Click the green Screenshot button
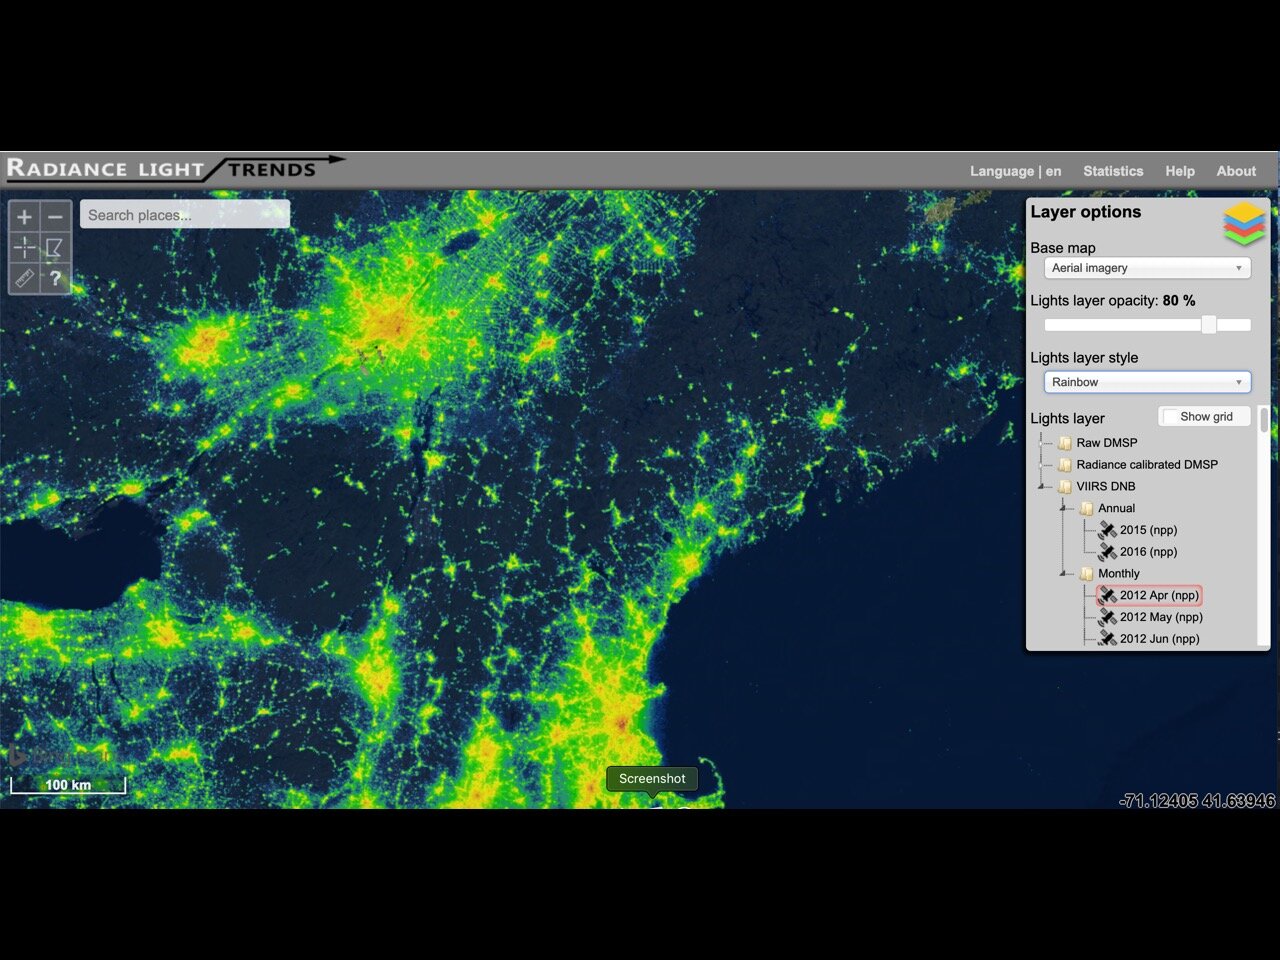 pos(652,779)
